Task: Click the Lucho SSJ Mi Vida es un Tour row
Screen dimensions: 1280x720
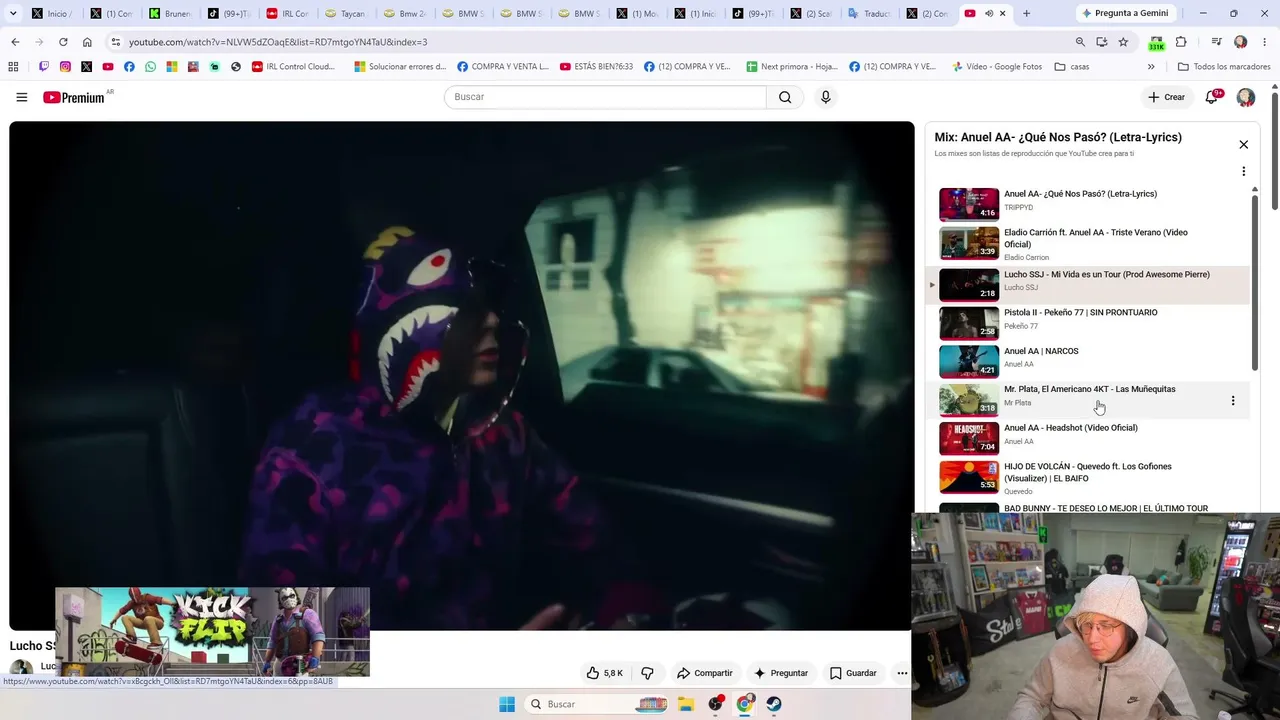Action: pyautogui.click(x=1088, y=285)
